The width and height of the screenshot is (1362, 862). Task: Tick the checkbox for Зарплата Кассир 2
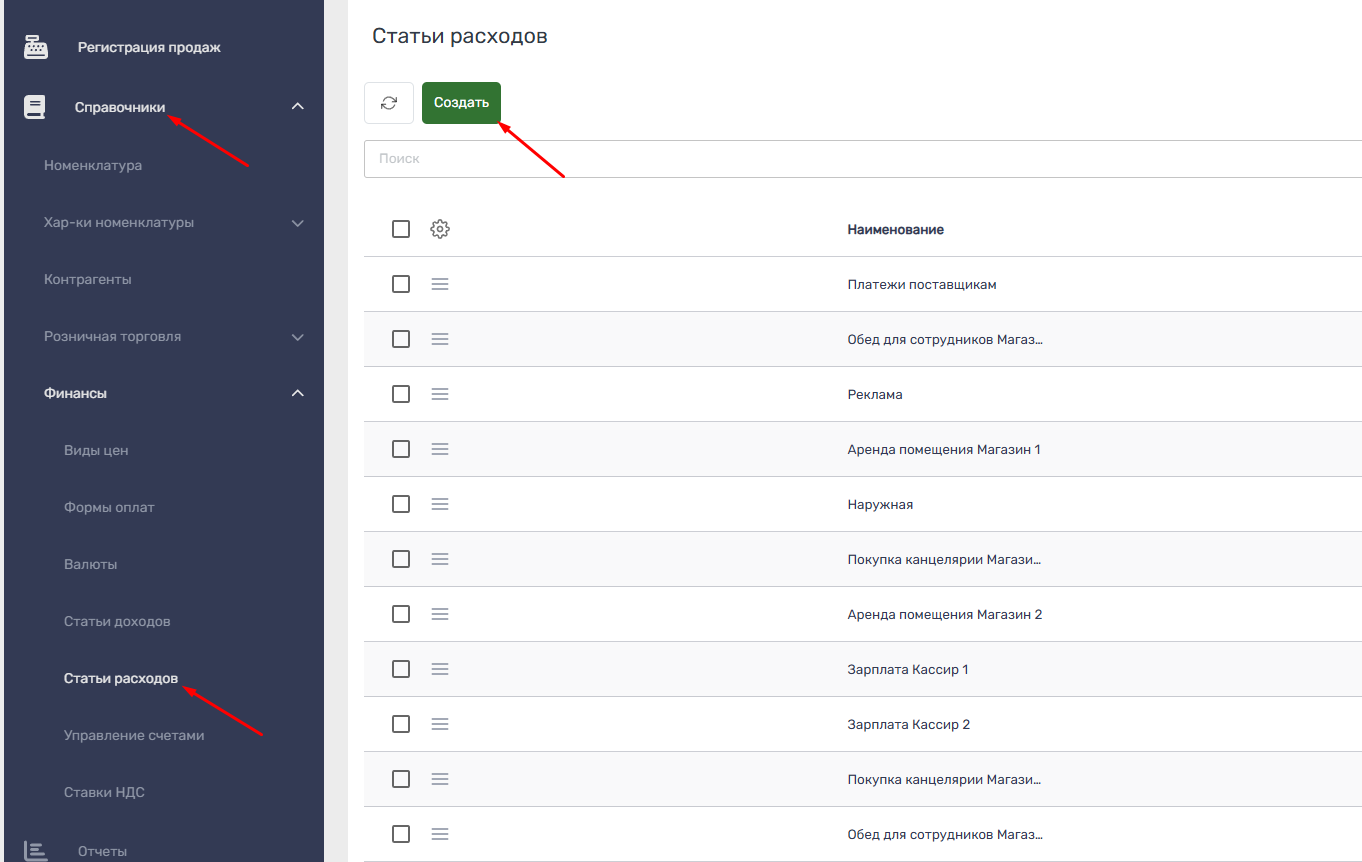[x=401, y=724]
